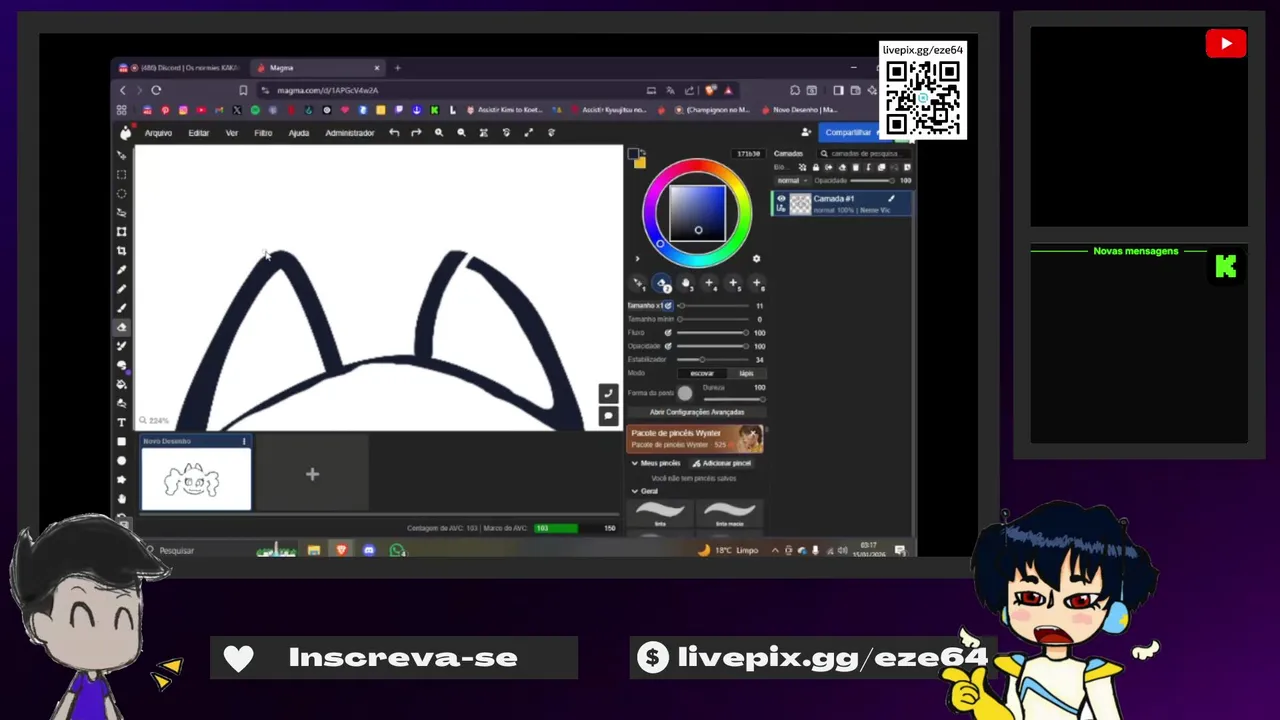This screenshot has width=1280, height=720.
Task: Select the eraser tool
Action: pos(122,327)
